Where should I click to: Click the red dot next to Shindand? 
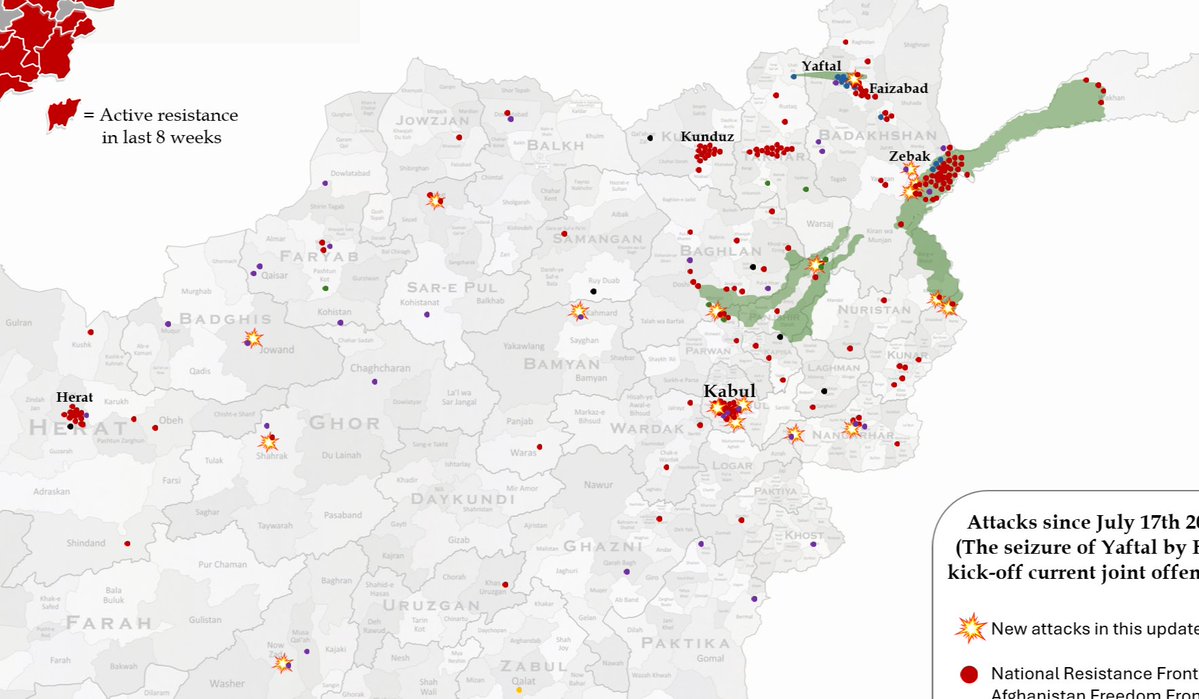coord(127,544)
